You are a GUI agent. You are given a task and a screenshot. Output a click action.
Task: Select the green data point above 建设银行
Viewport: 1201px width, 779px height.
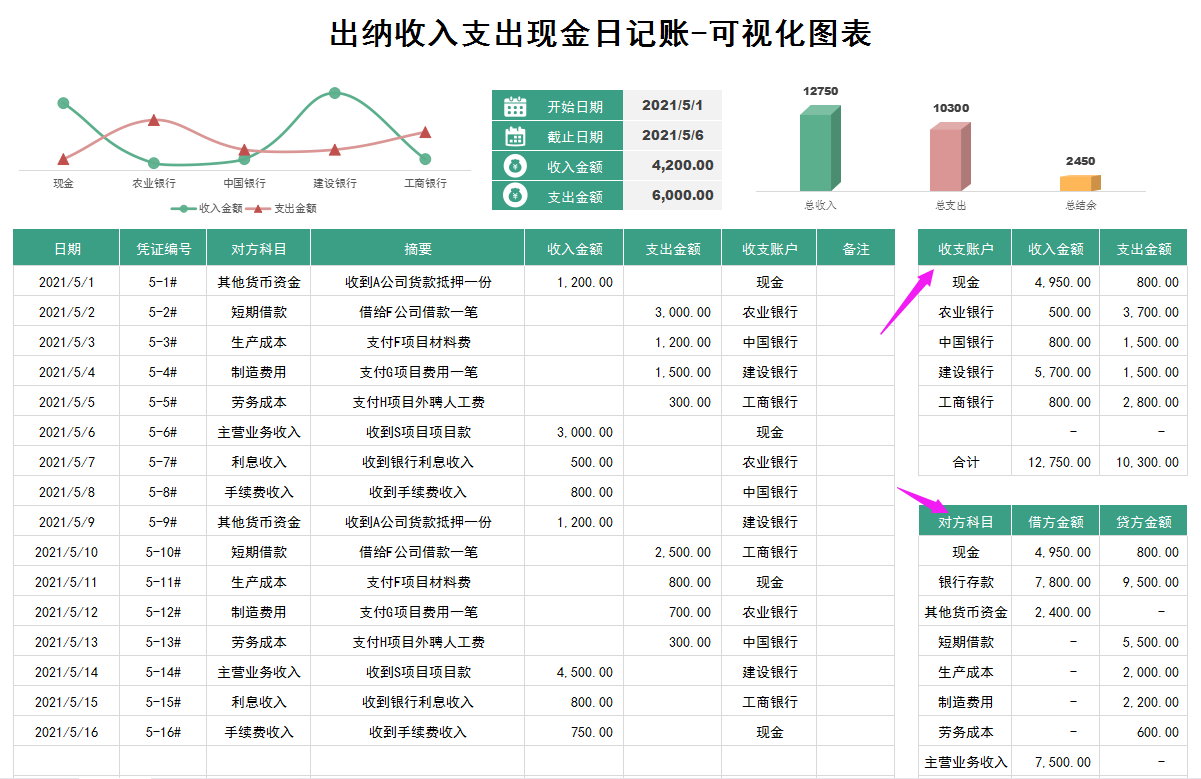(x=334, y=94)
